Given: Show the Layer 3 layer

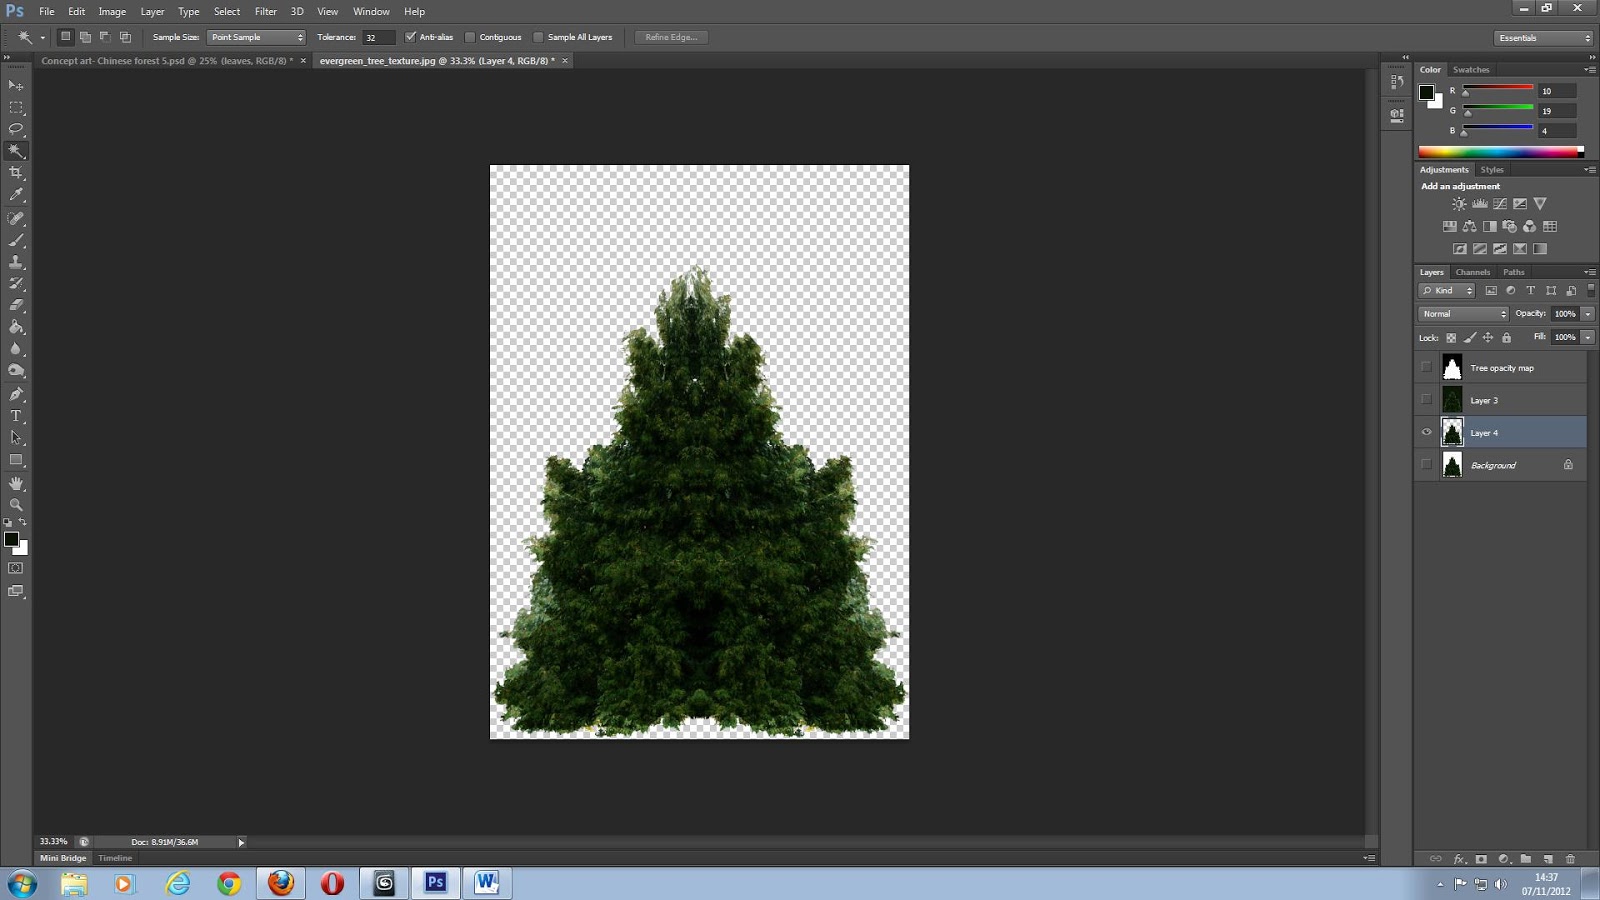Looking at the screenshot, I should pos(1427,399).
